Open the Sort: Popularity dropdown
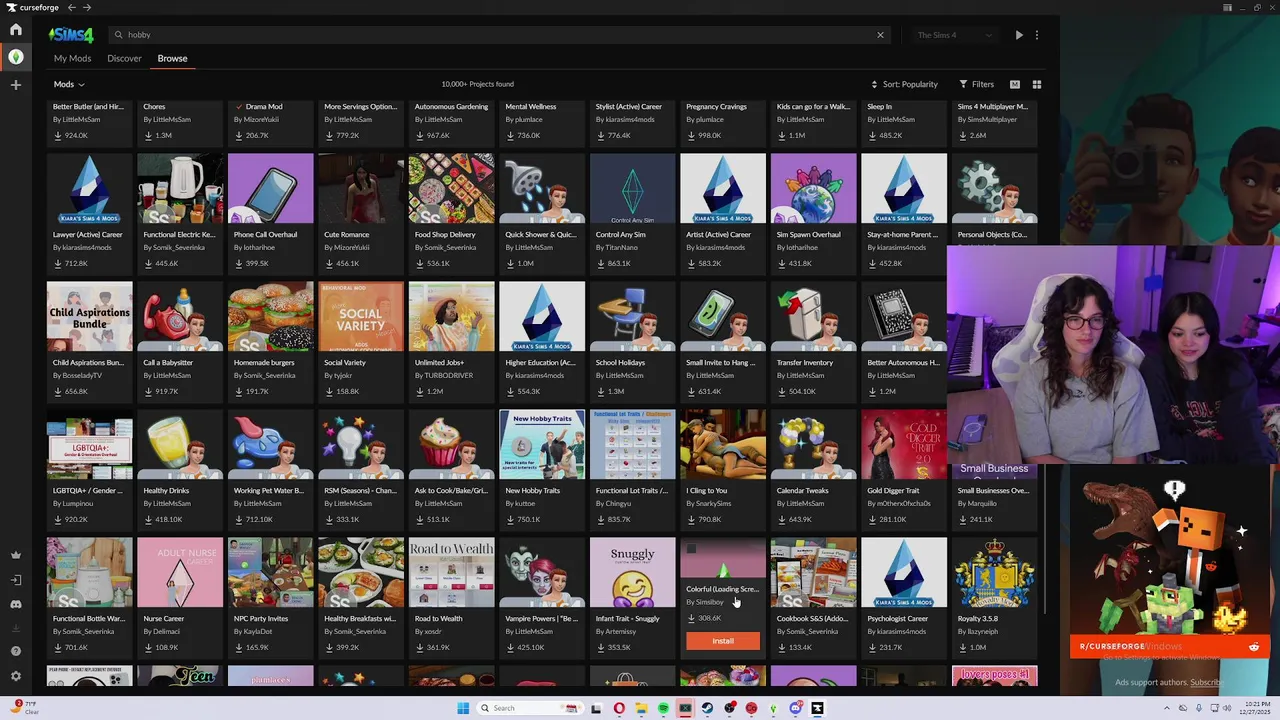The width and height of the screenshot is (1280, 720). click(x=904, y=85)
